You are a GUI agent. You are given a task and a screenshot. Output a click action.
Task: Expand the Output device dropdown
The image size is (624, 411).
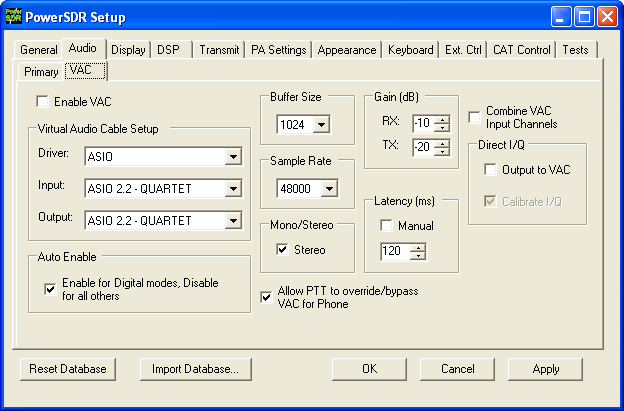tap(233, 221)
